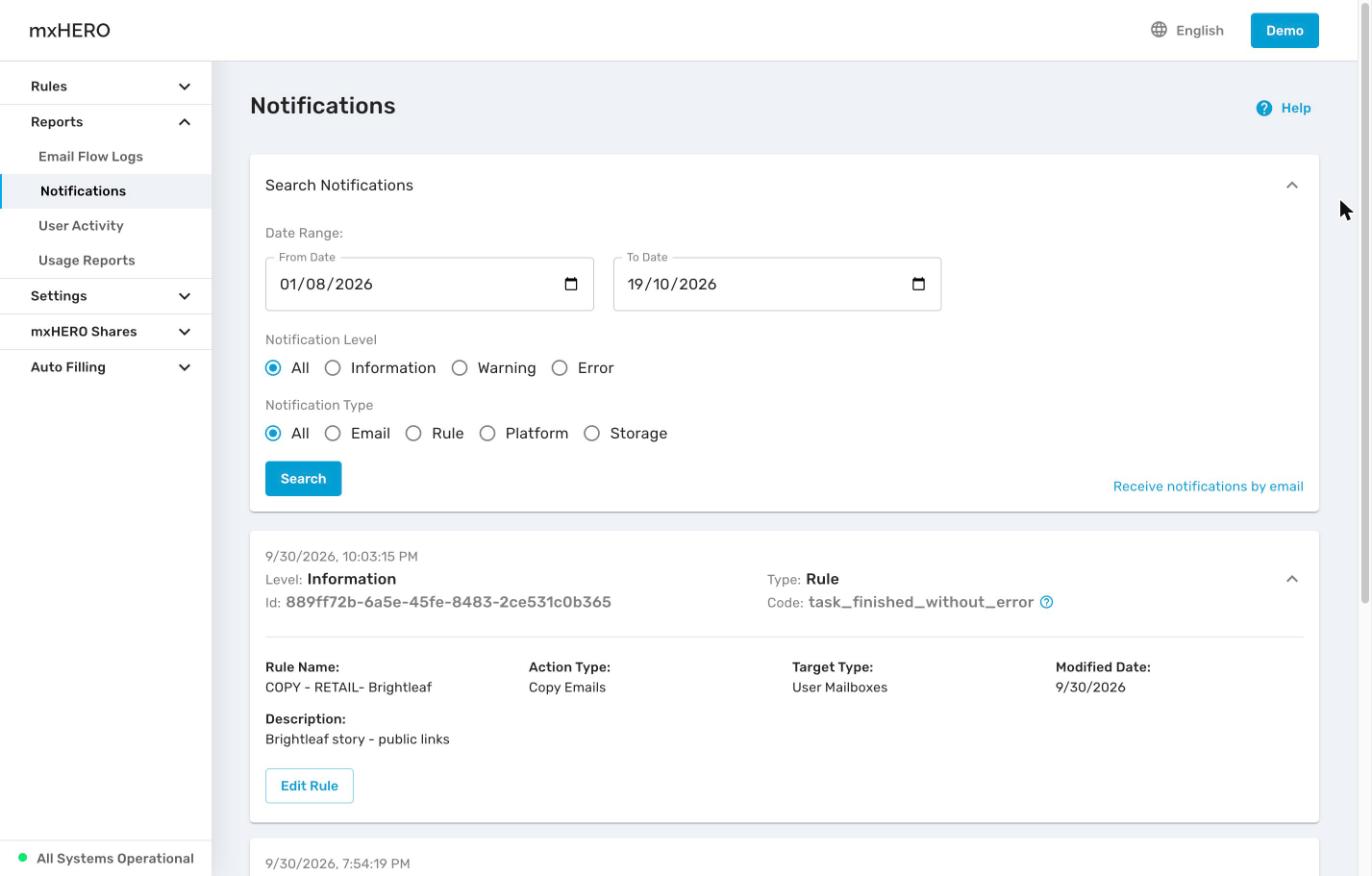Open the Notifications sidebar item

(x=106, y=191)
